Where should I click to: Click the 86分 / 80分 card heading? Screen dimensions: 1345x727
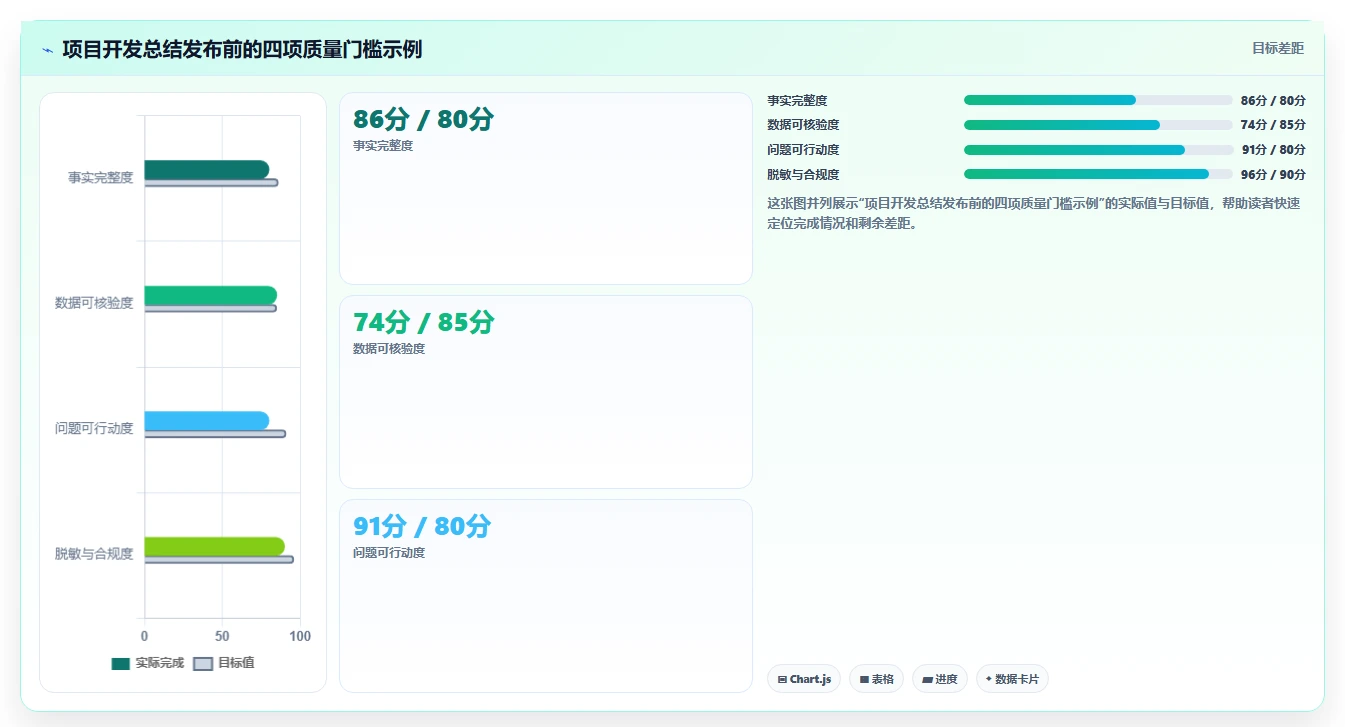pyautogui.click(x=424, y=120)
